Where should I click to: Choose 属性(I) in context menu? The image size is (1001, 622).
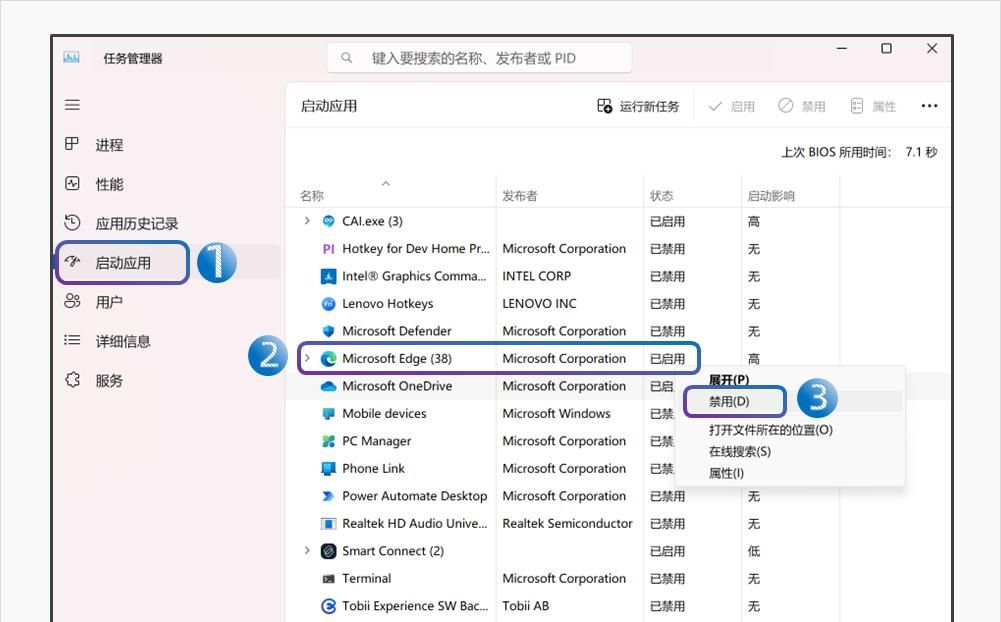tap(726, 473)
